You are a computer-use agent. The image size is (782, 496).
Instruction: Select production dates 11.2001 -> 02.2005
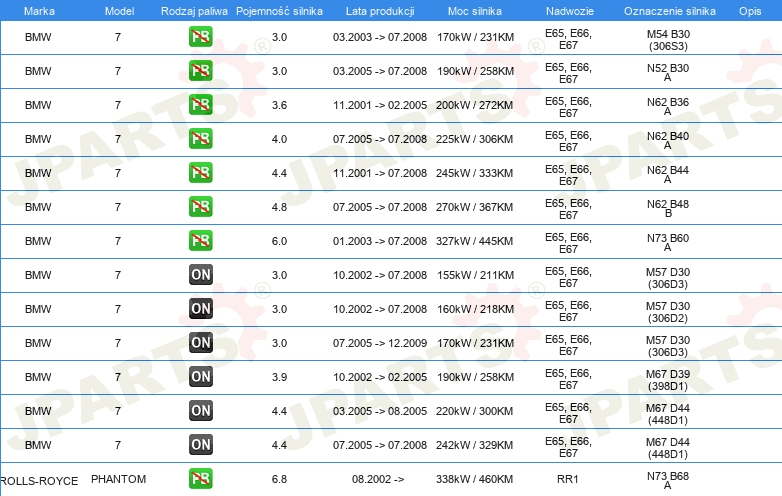click(x=380, y=105)
